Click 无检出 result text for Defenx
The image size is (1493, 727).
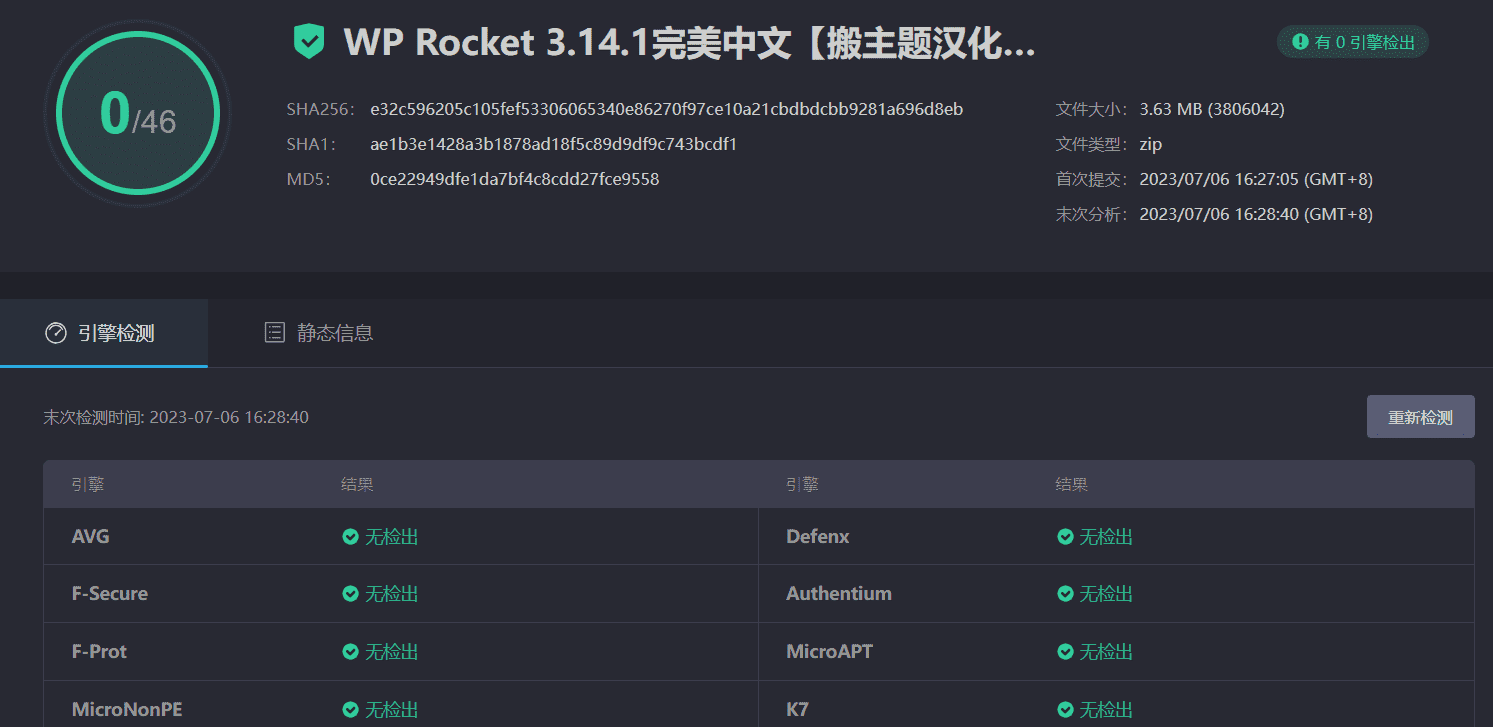click(1106, 537)
